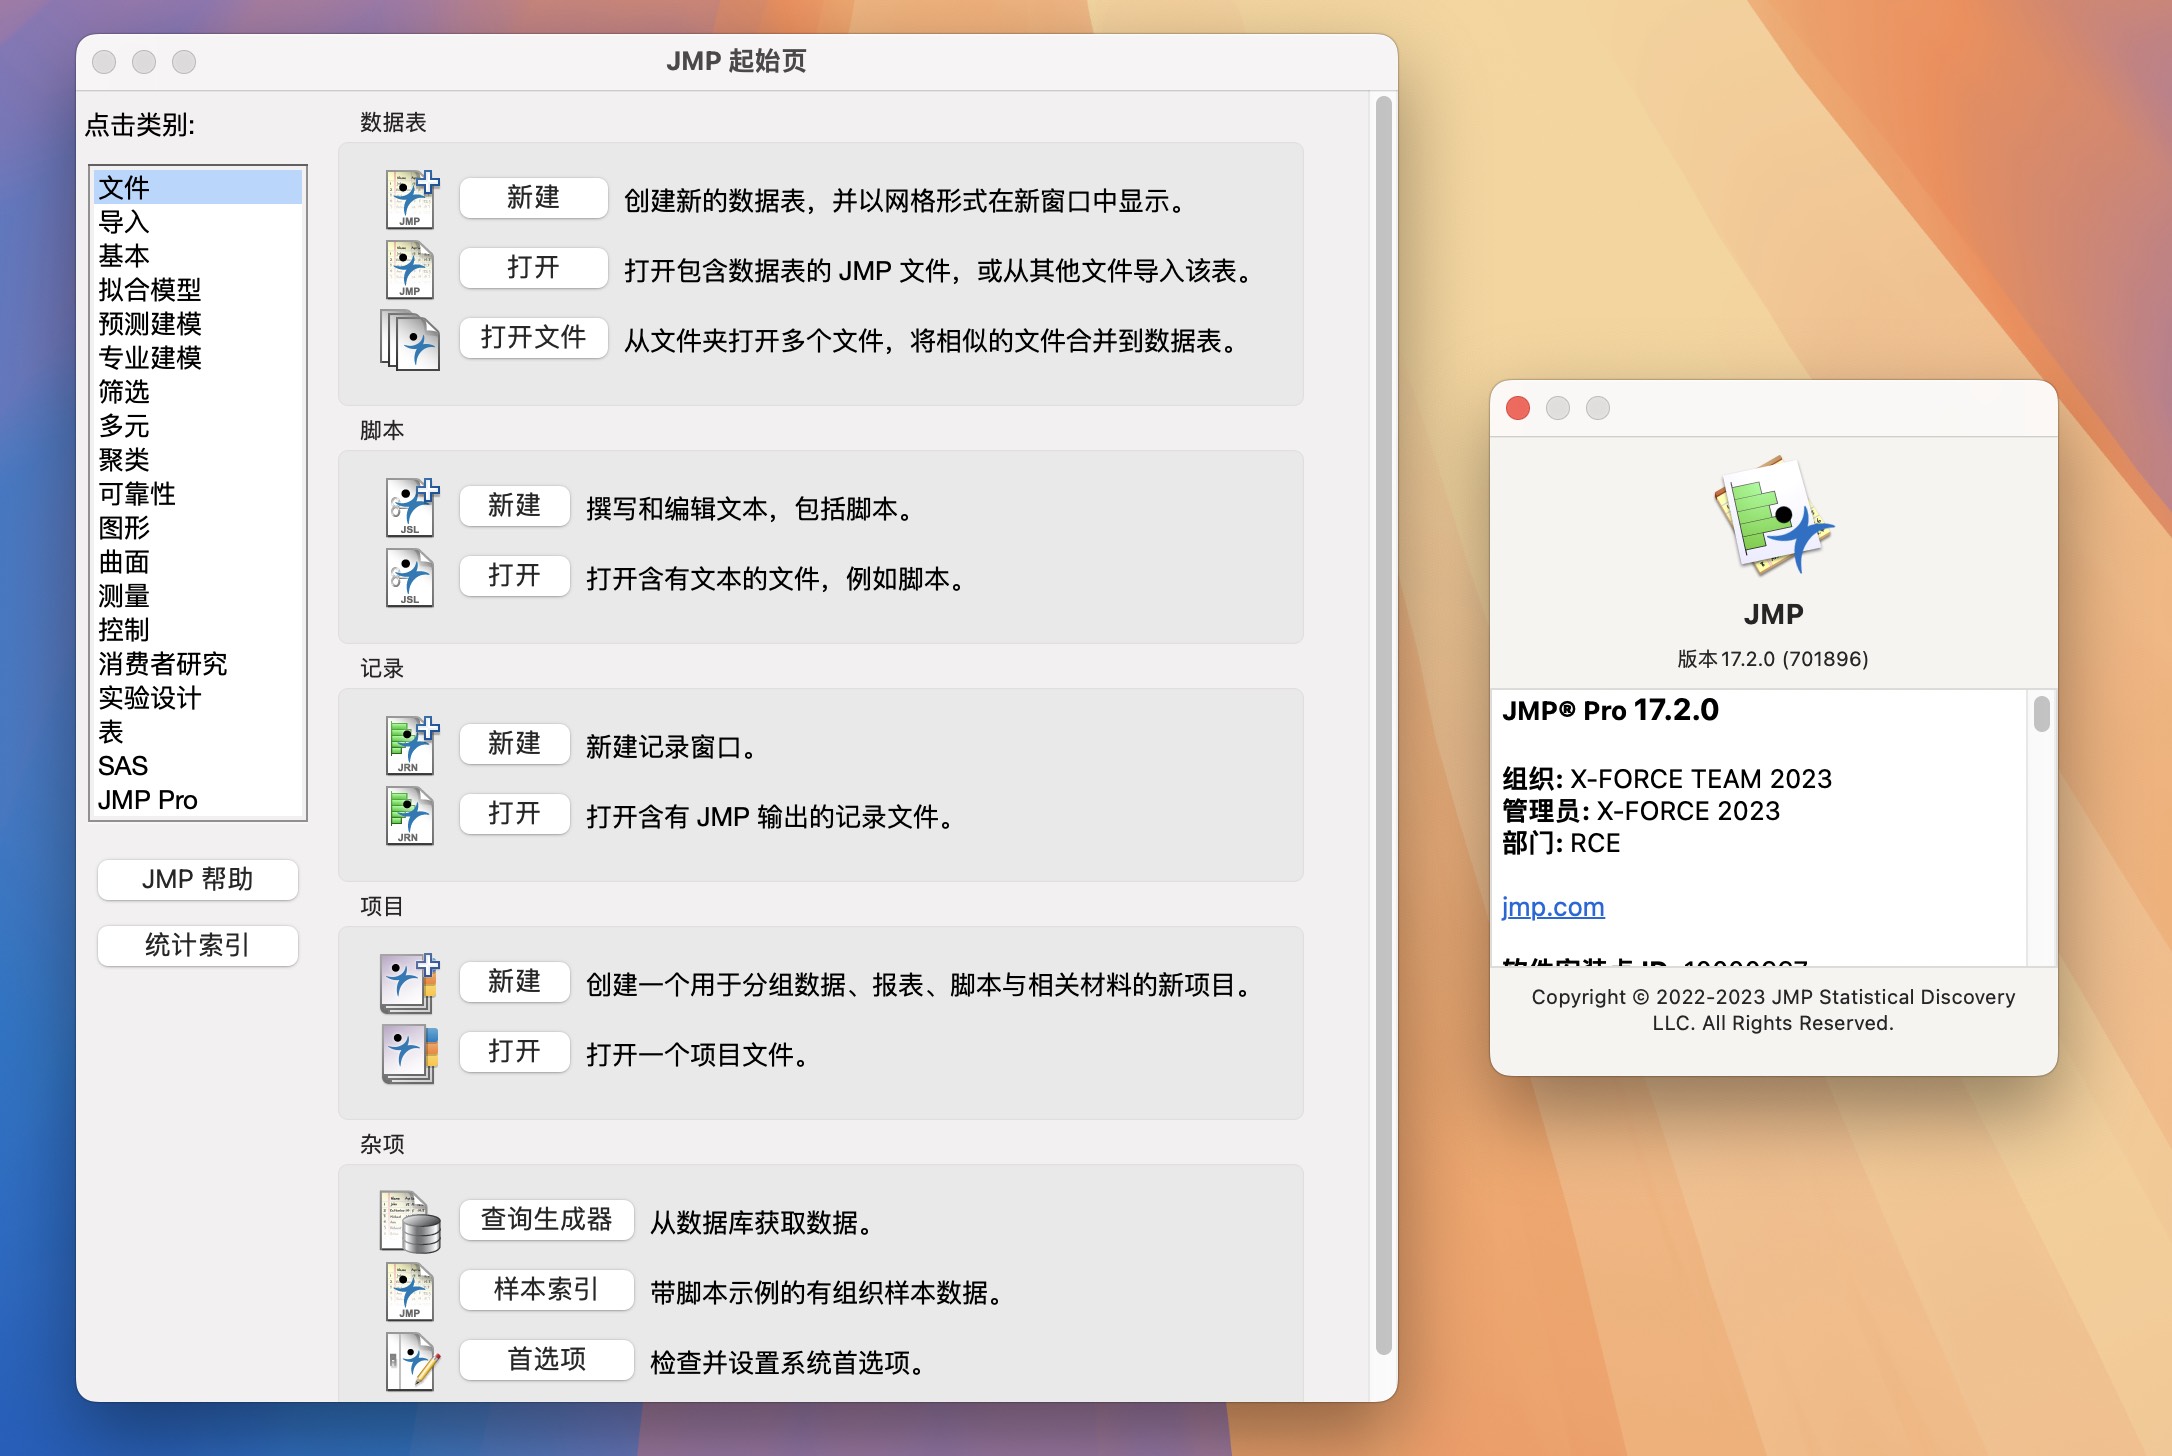This screenshot has width=2172, height=1456.
Task: Click 组织: X-FORCE TEAM 2023 line
Action: pyautogui.click(x=1667, y=779)
